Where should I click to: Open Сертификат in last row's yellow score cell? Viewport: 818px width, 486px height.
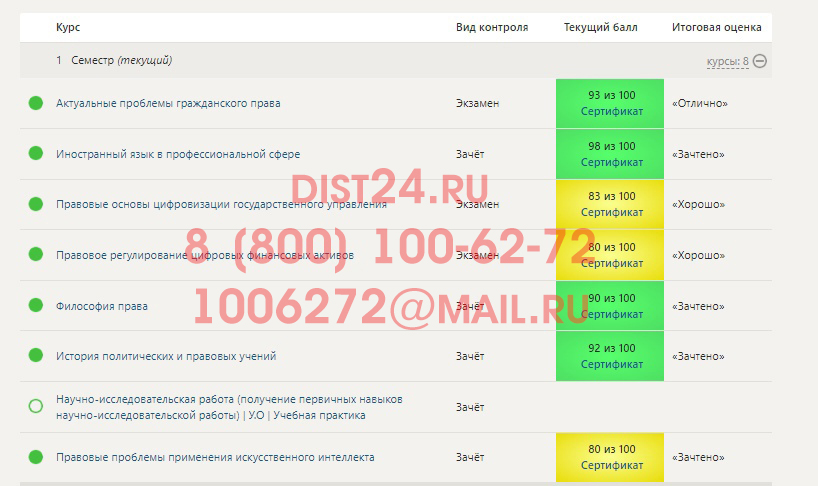611,465
